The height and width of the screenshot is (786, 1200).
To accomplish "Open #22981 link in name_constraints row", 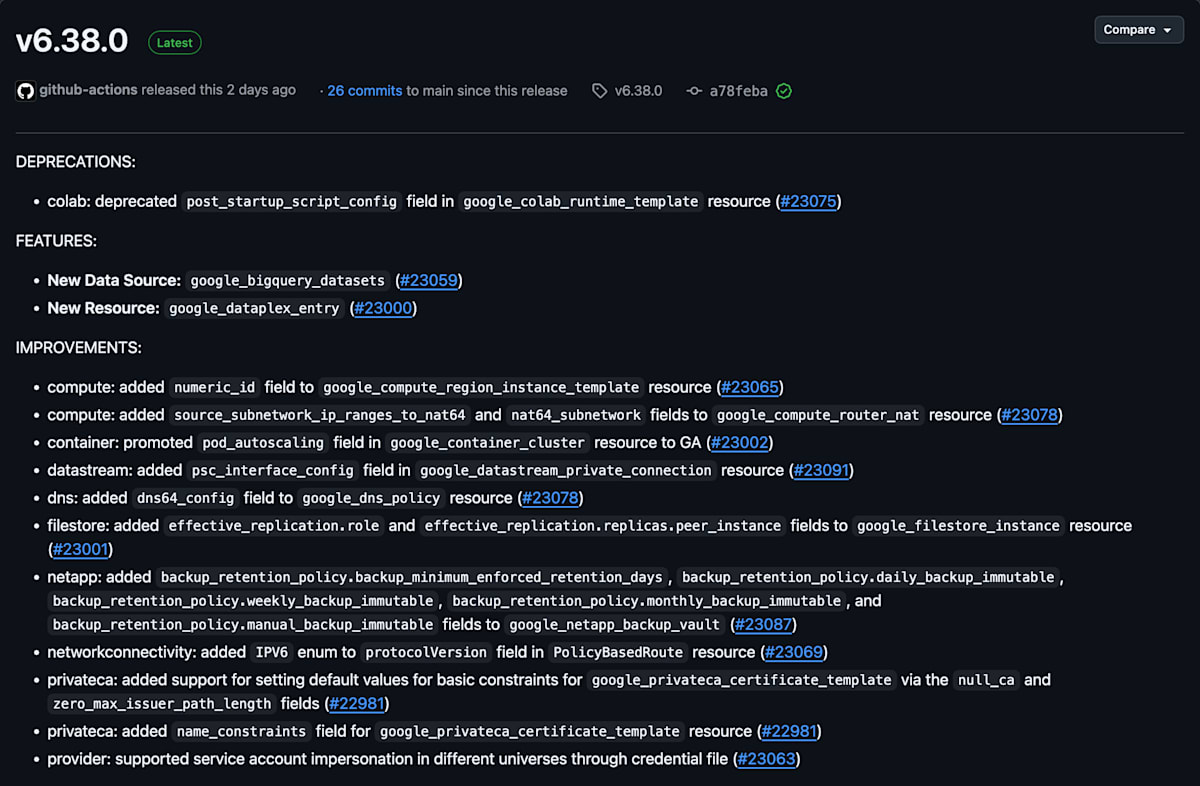I will click(x=788, y=731).
